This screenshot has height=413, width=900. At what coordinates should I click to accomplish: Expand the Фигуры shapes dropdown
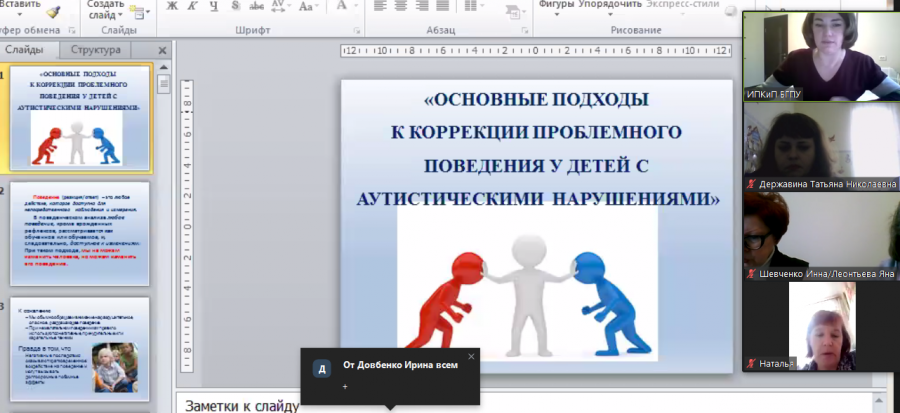pos(556,7)
